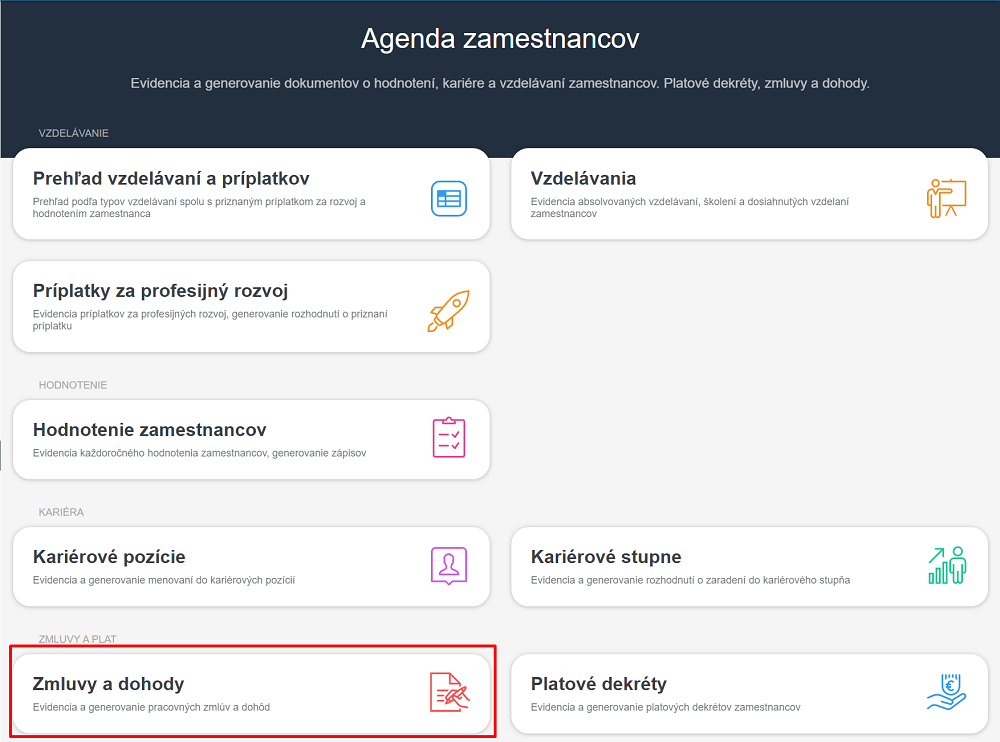Open Kariérové stupne
The width and height of the screenshot is (1000, 742).
[606, 557]
